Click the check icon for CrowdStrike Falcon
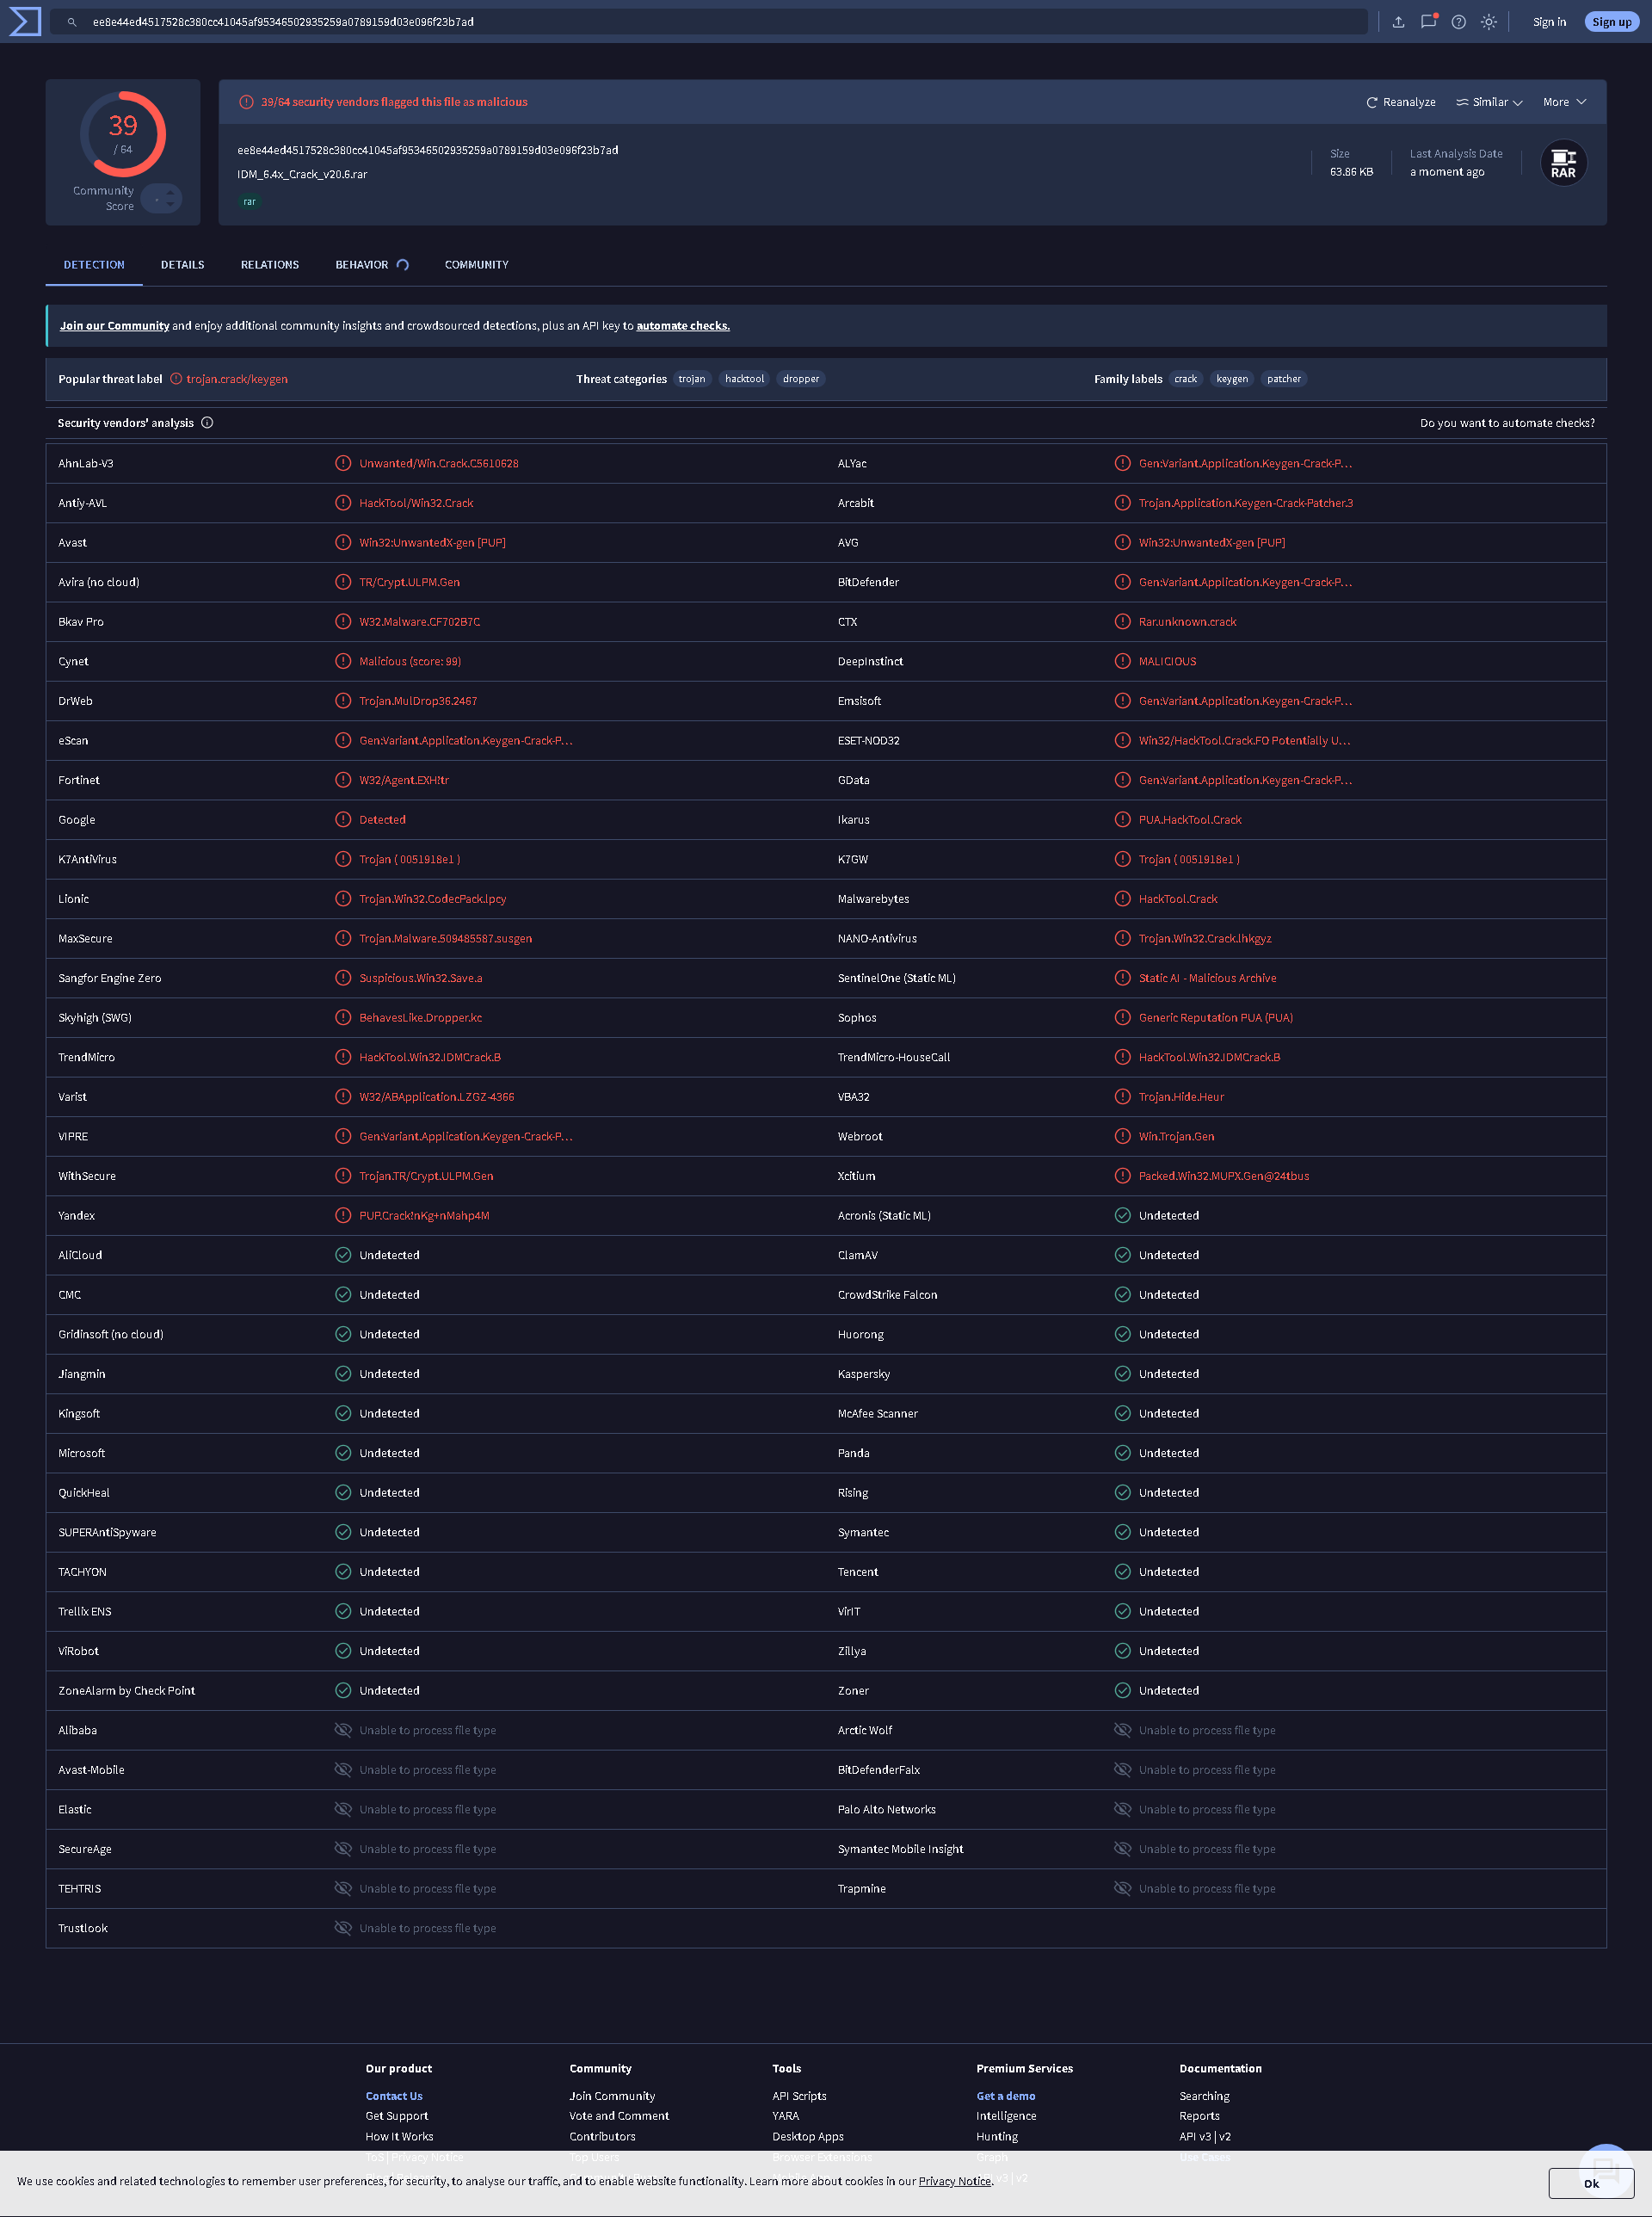 pyautogui.click(x=1122, y=1295)
